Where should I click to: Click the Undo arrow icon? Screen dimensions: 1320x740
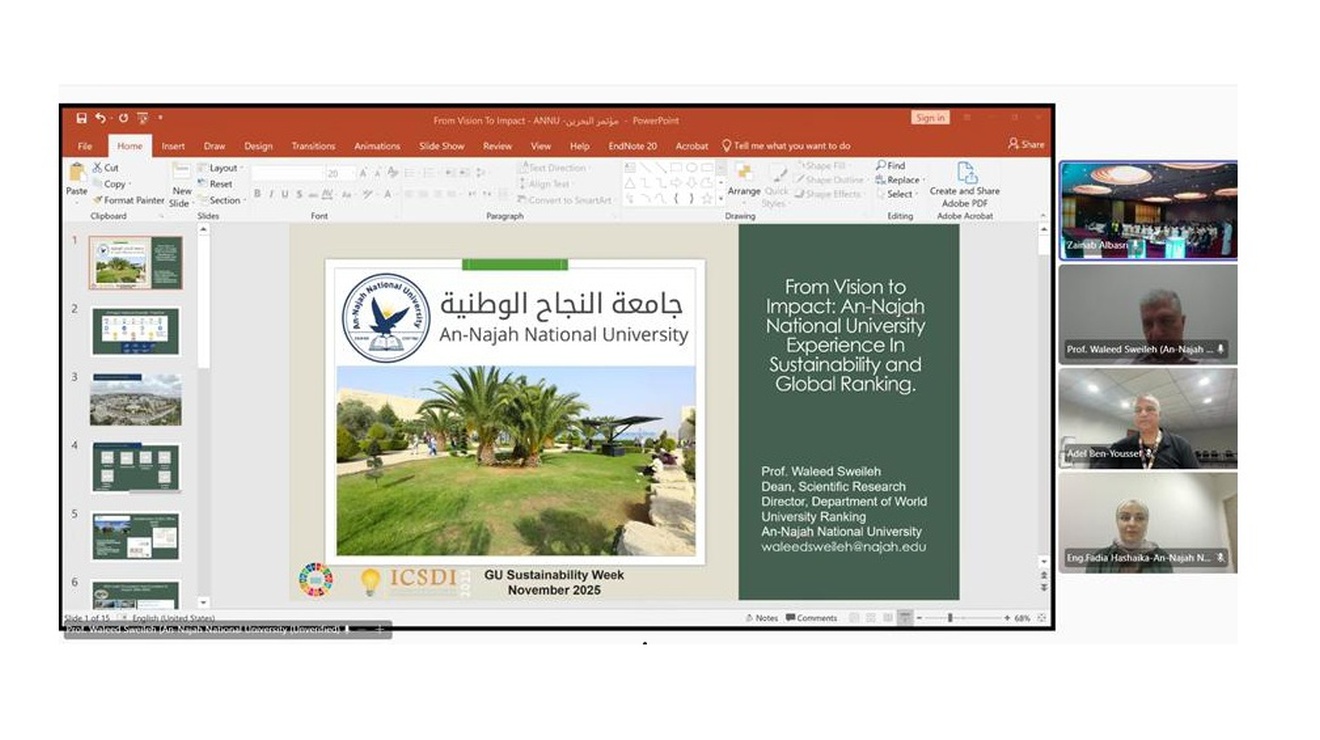(x=101, y=118)
